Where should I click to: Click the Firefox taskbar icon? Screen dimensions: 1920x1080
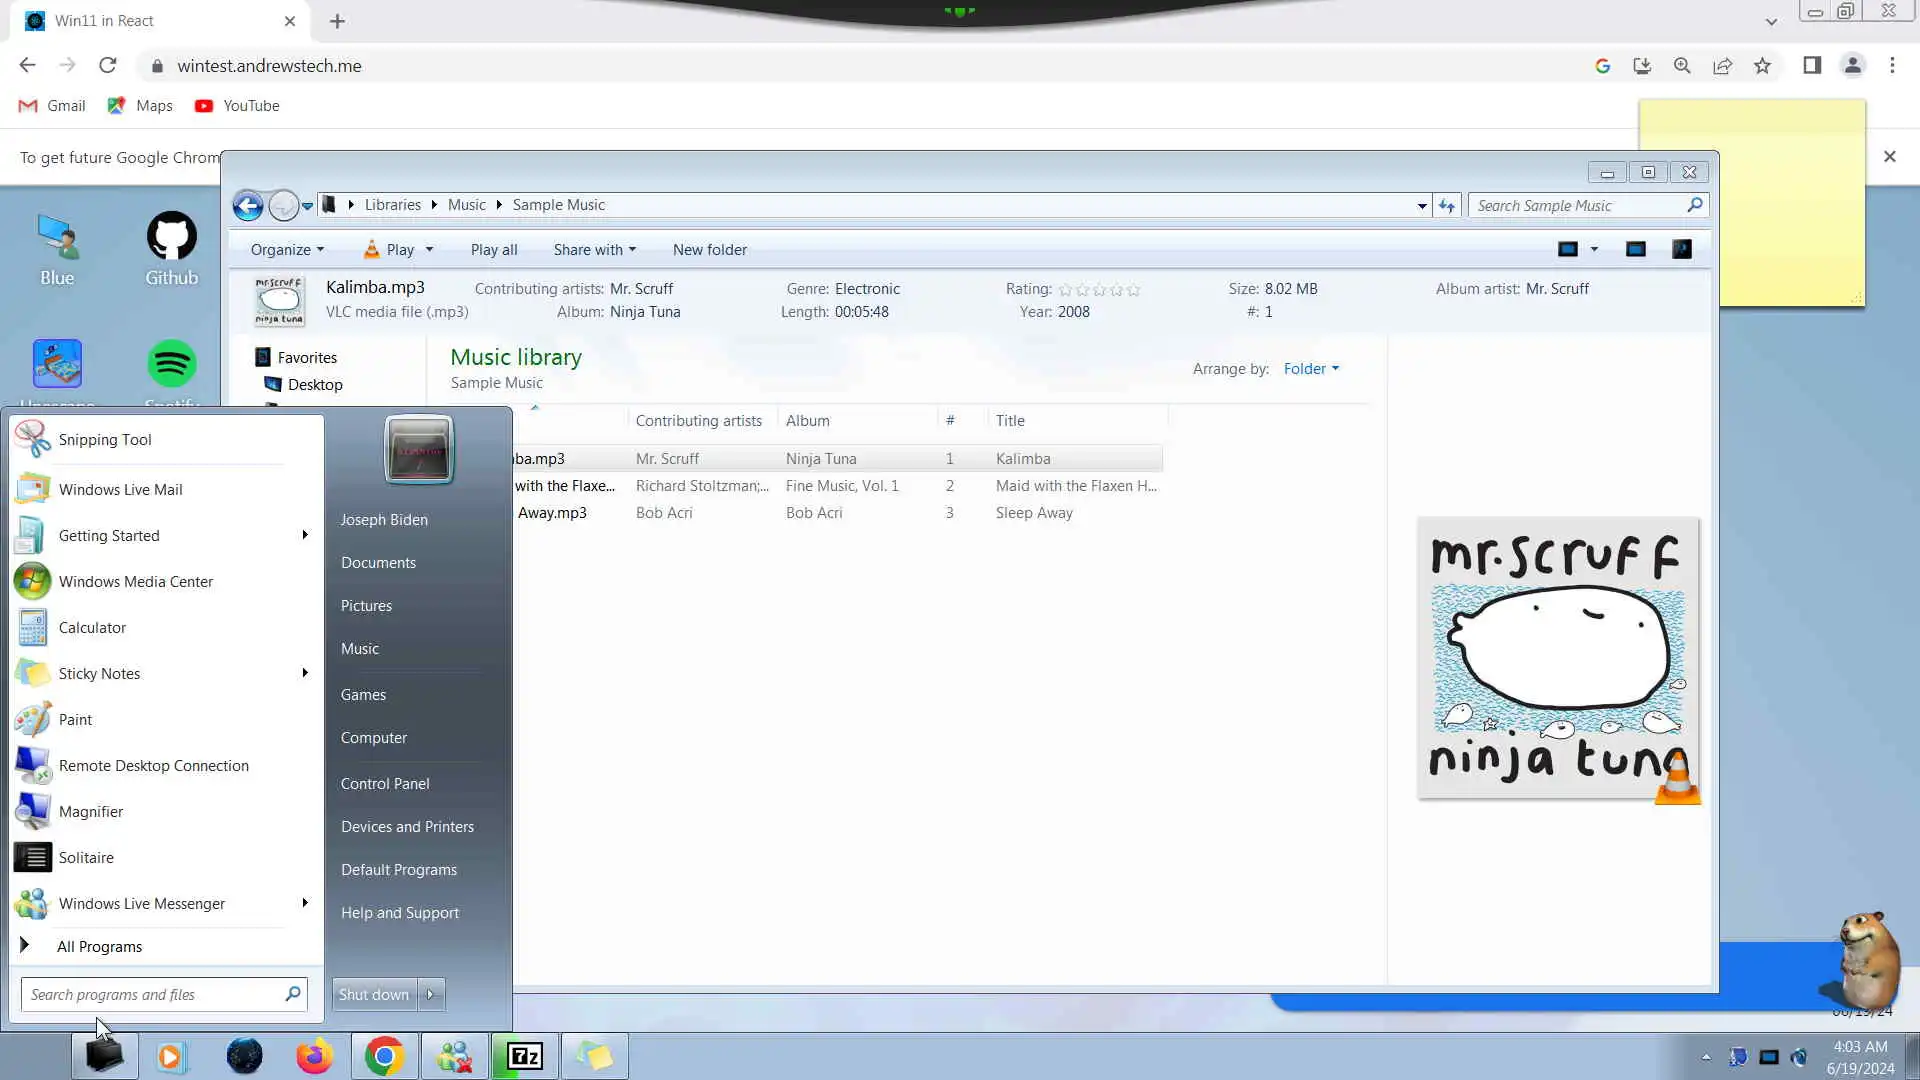[314, 1056]
